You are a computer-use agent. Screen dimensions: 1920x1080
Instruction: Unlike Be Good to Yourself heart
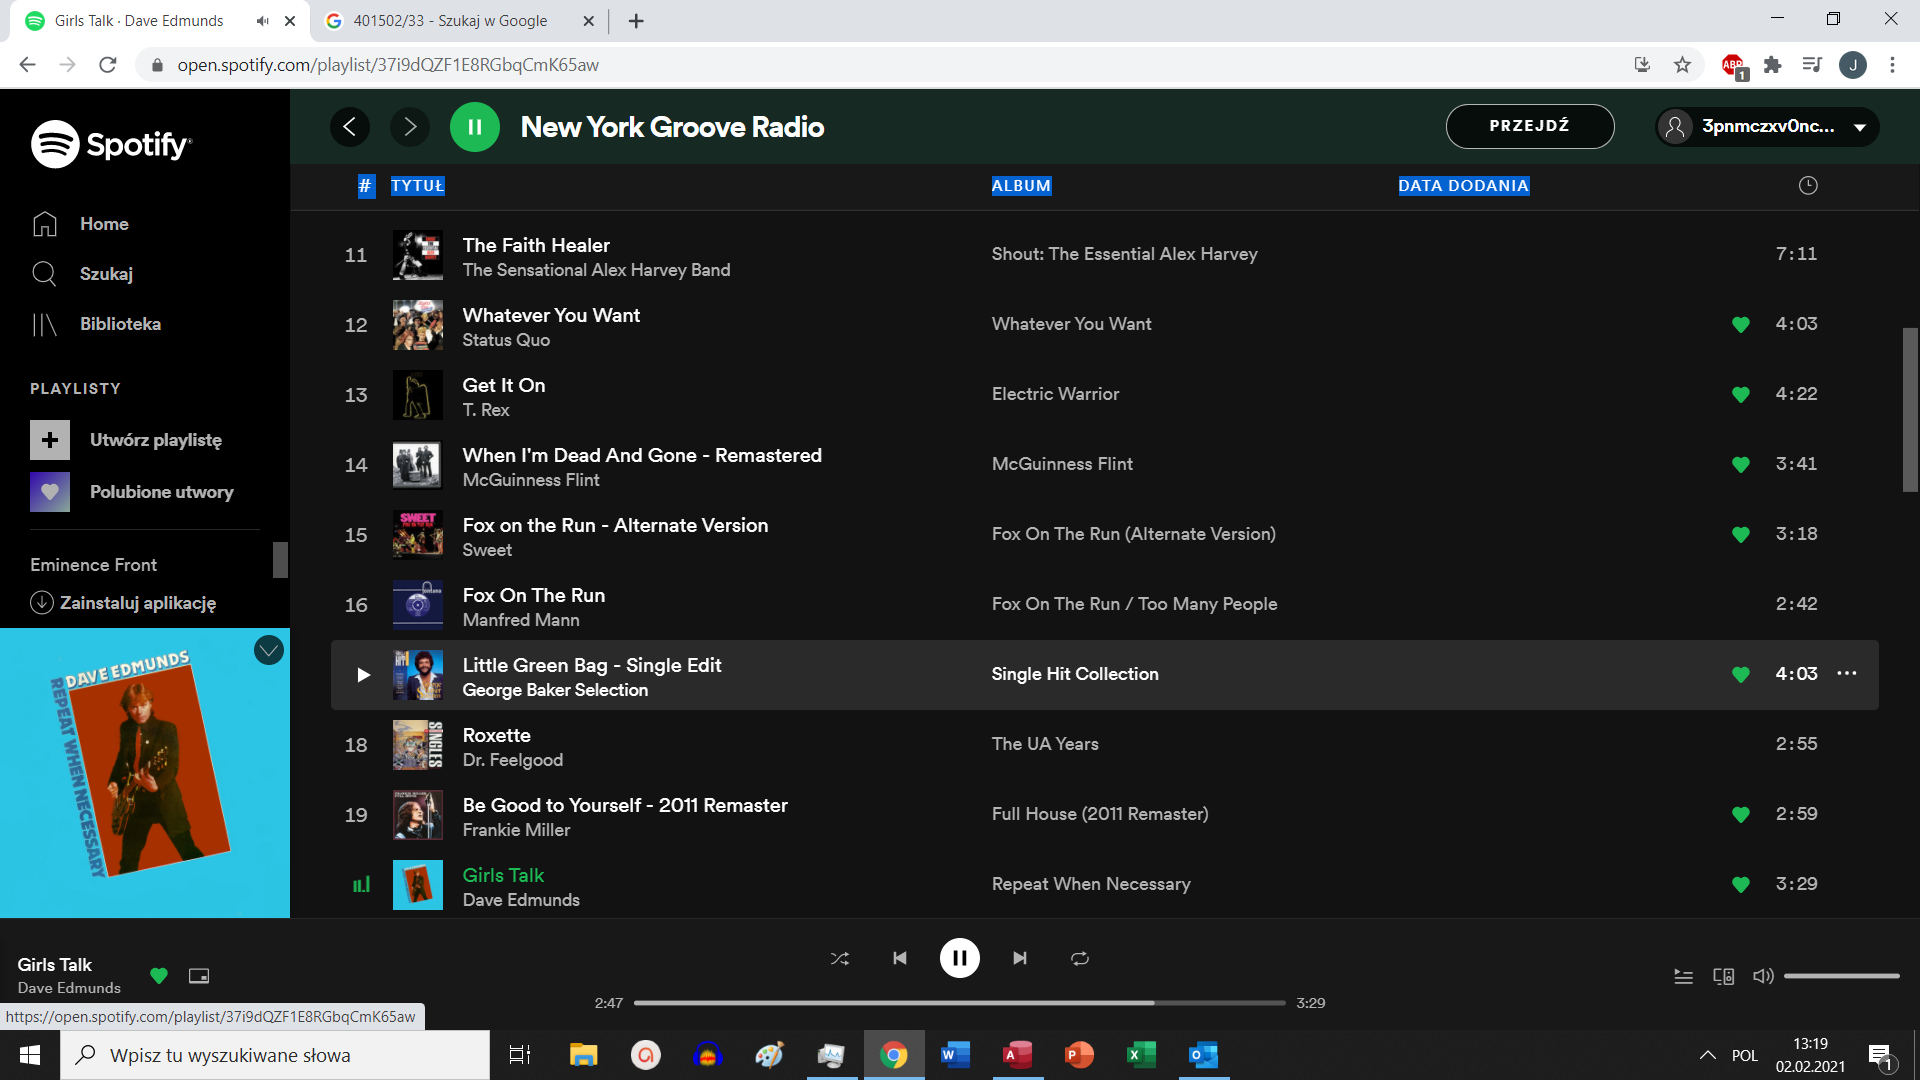point(1741,815)
